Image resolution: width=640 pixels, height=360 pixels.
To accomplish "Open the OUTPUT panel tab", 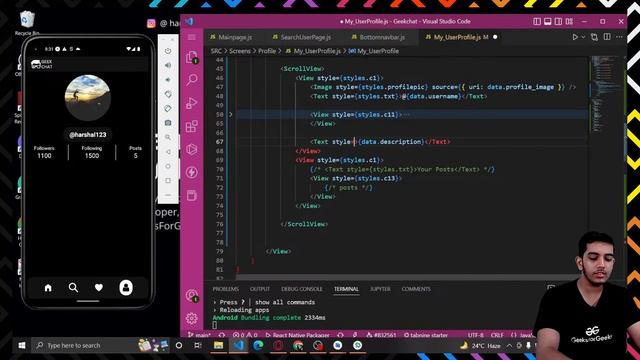I will [x=260, y=289].
